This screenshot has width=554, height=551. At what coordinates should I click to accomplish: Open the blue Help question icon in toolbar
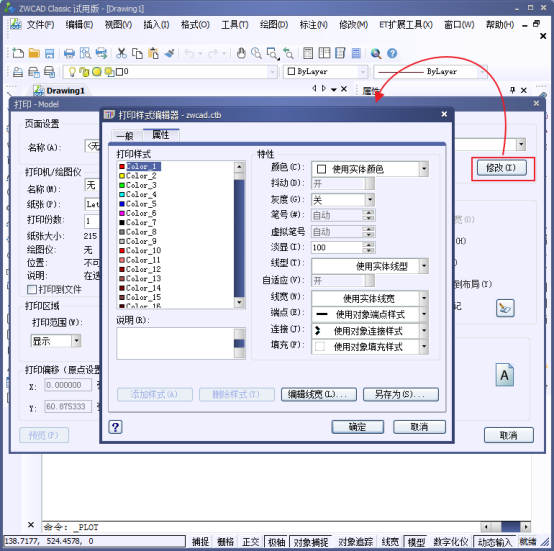[392, 53]
